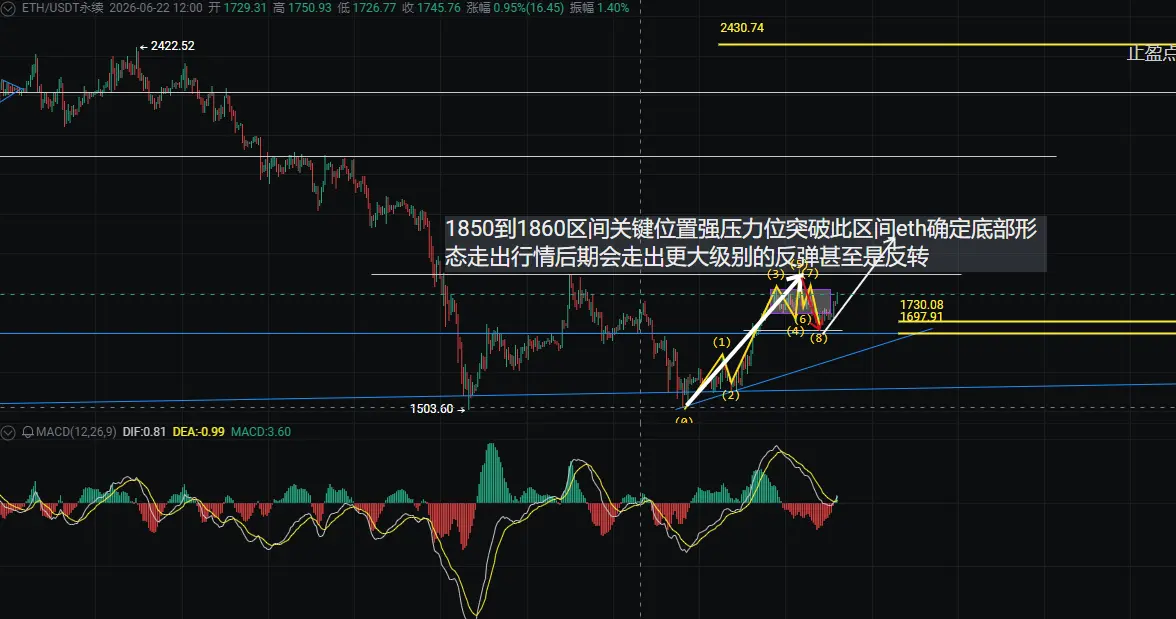Image resolution: width=1176 pixels, height=619 pixels.
Task: Select the purple consolidation rectangle drawing
Action: (x=800, y=302)
